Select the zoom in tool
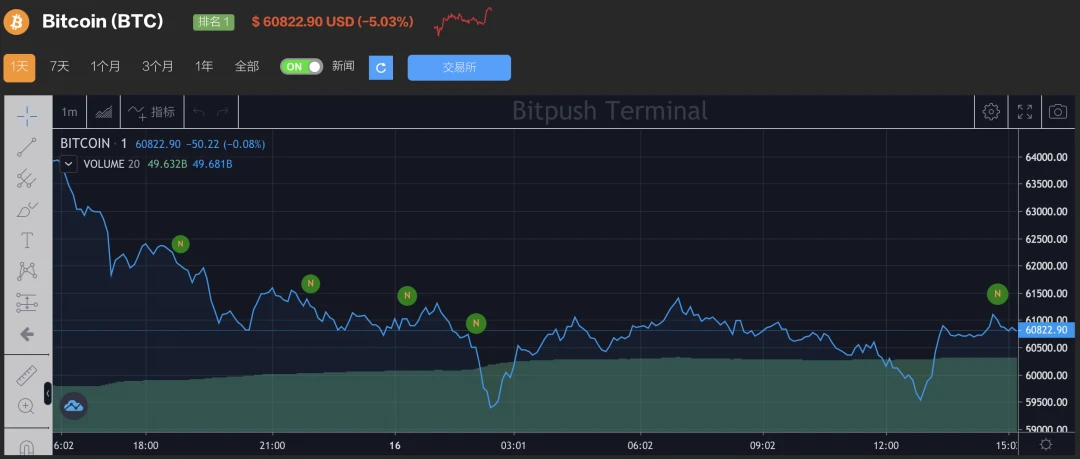This screenshot has height=459, width=1080. coord(27,407)
